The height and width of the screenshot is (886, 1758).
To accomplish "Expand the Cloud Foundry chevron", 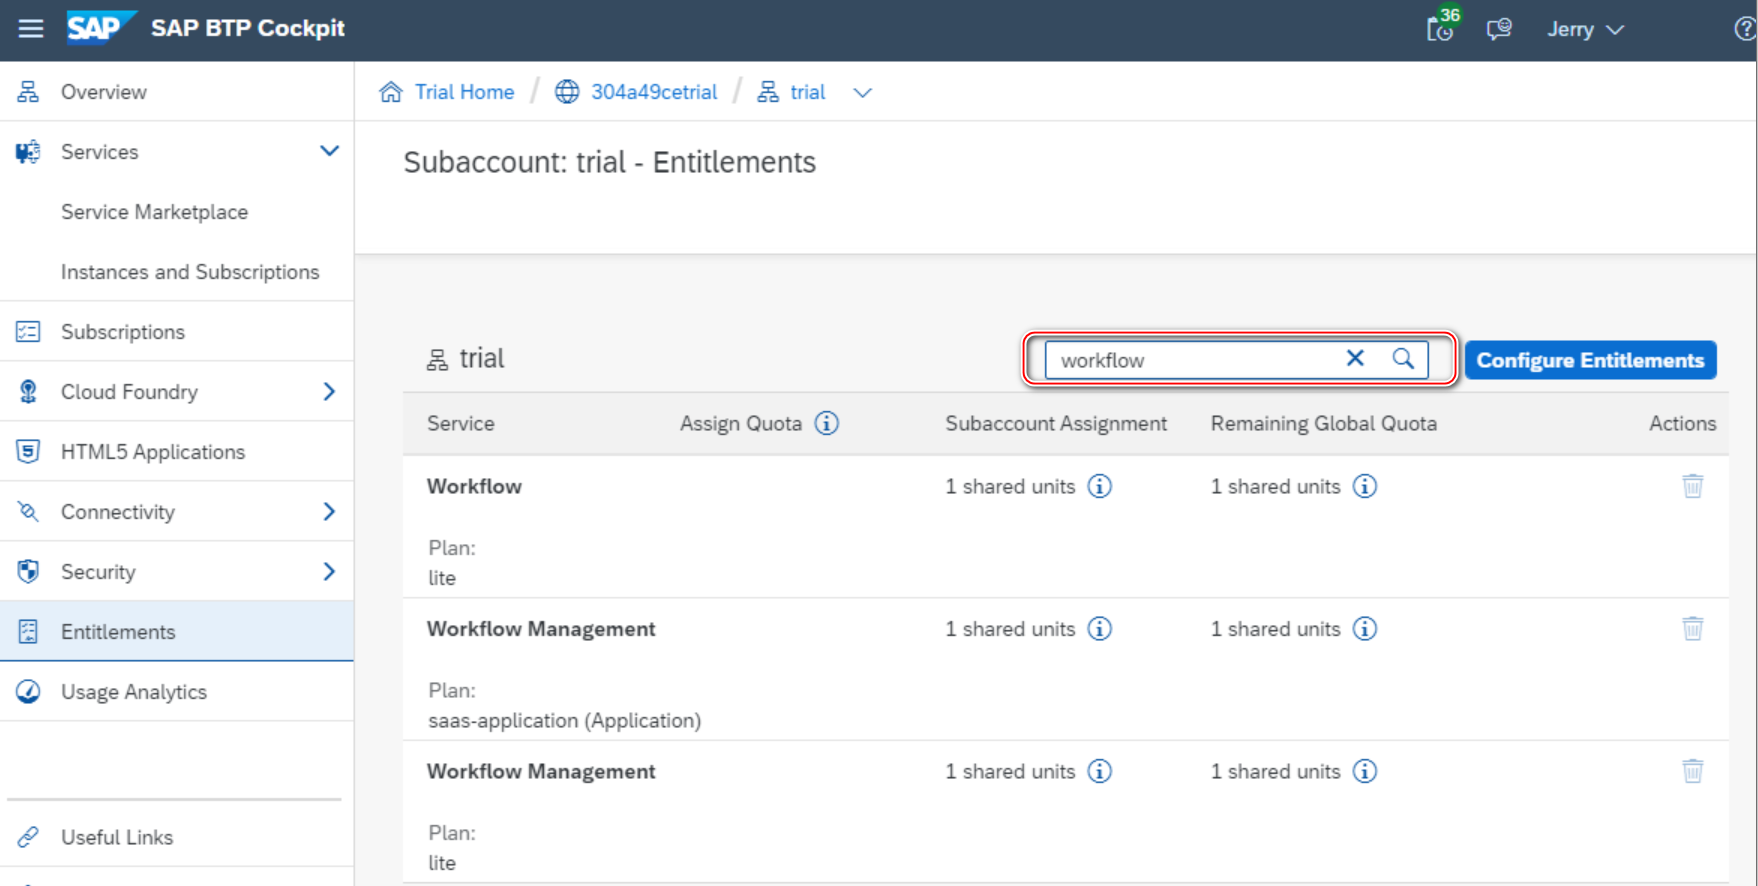I will (x=329, y=392).
